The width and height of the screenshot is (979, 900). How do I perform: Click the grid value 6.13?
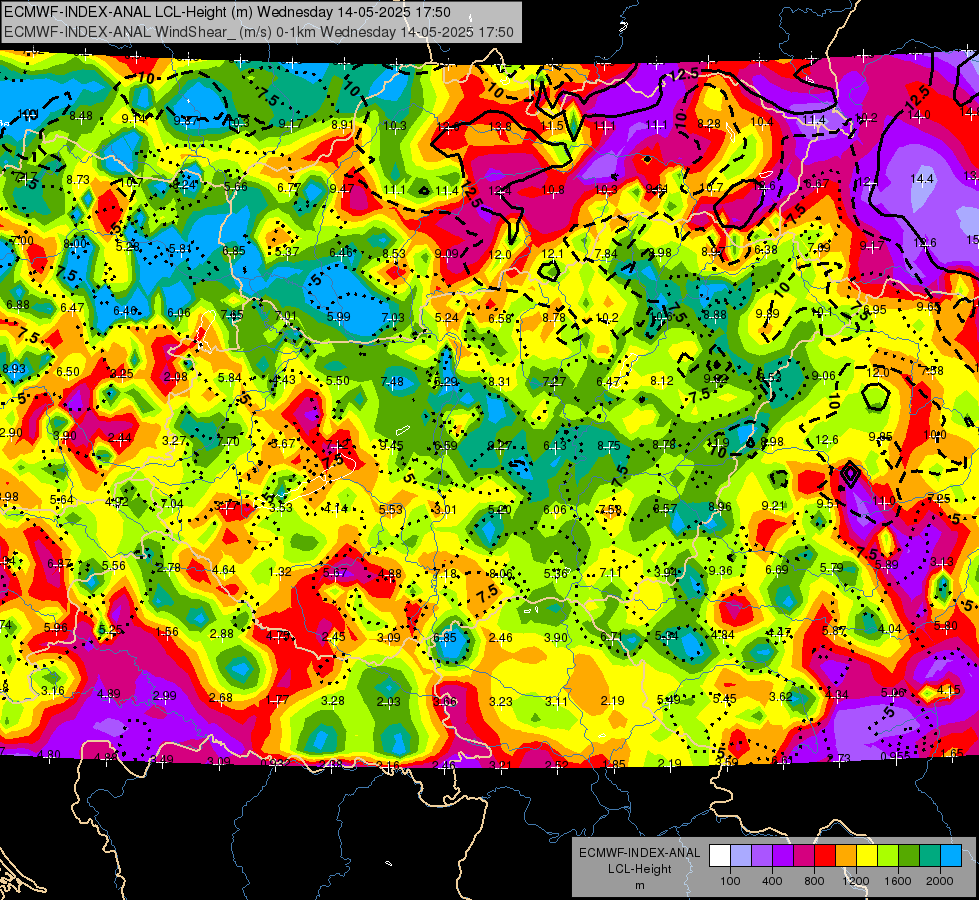coord(554,446)
